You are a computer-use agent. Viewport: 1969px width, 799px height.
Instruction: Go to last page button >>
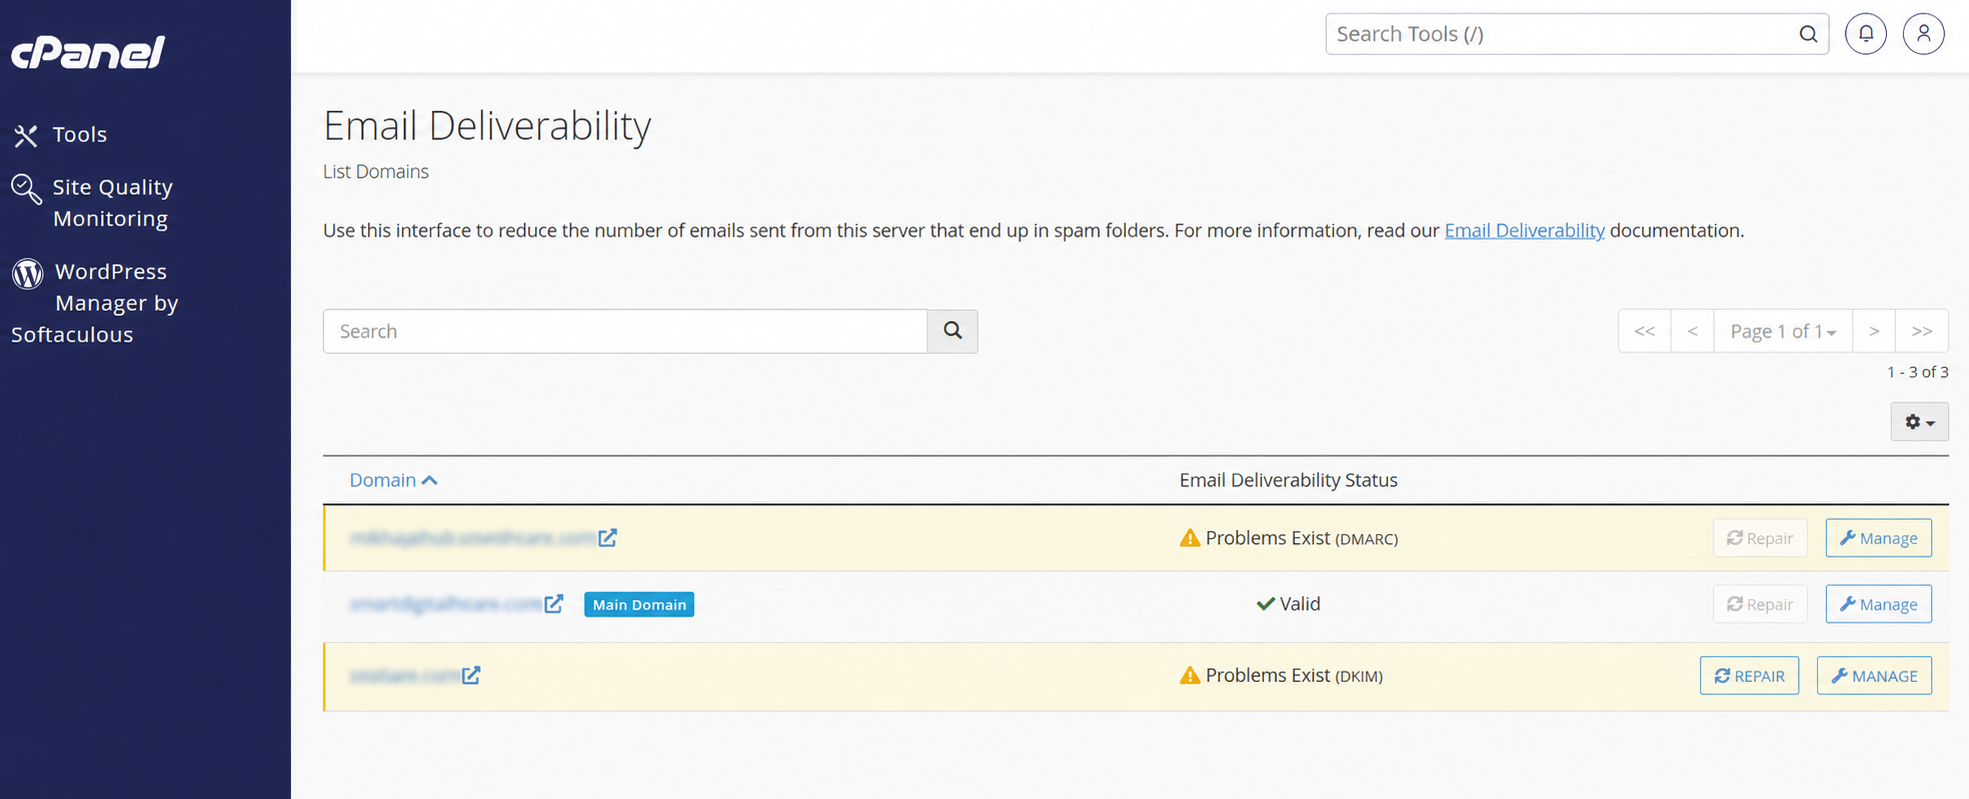pos(1921,331)
